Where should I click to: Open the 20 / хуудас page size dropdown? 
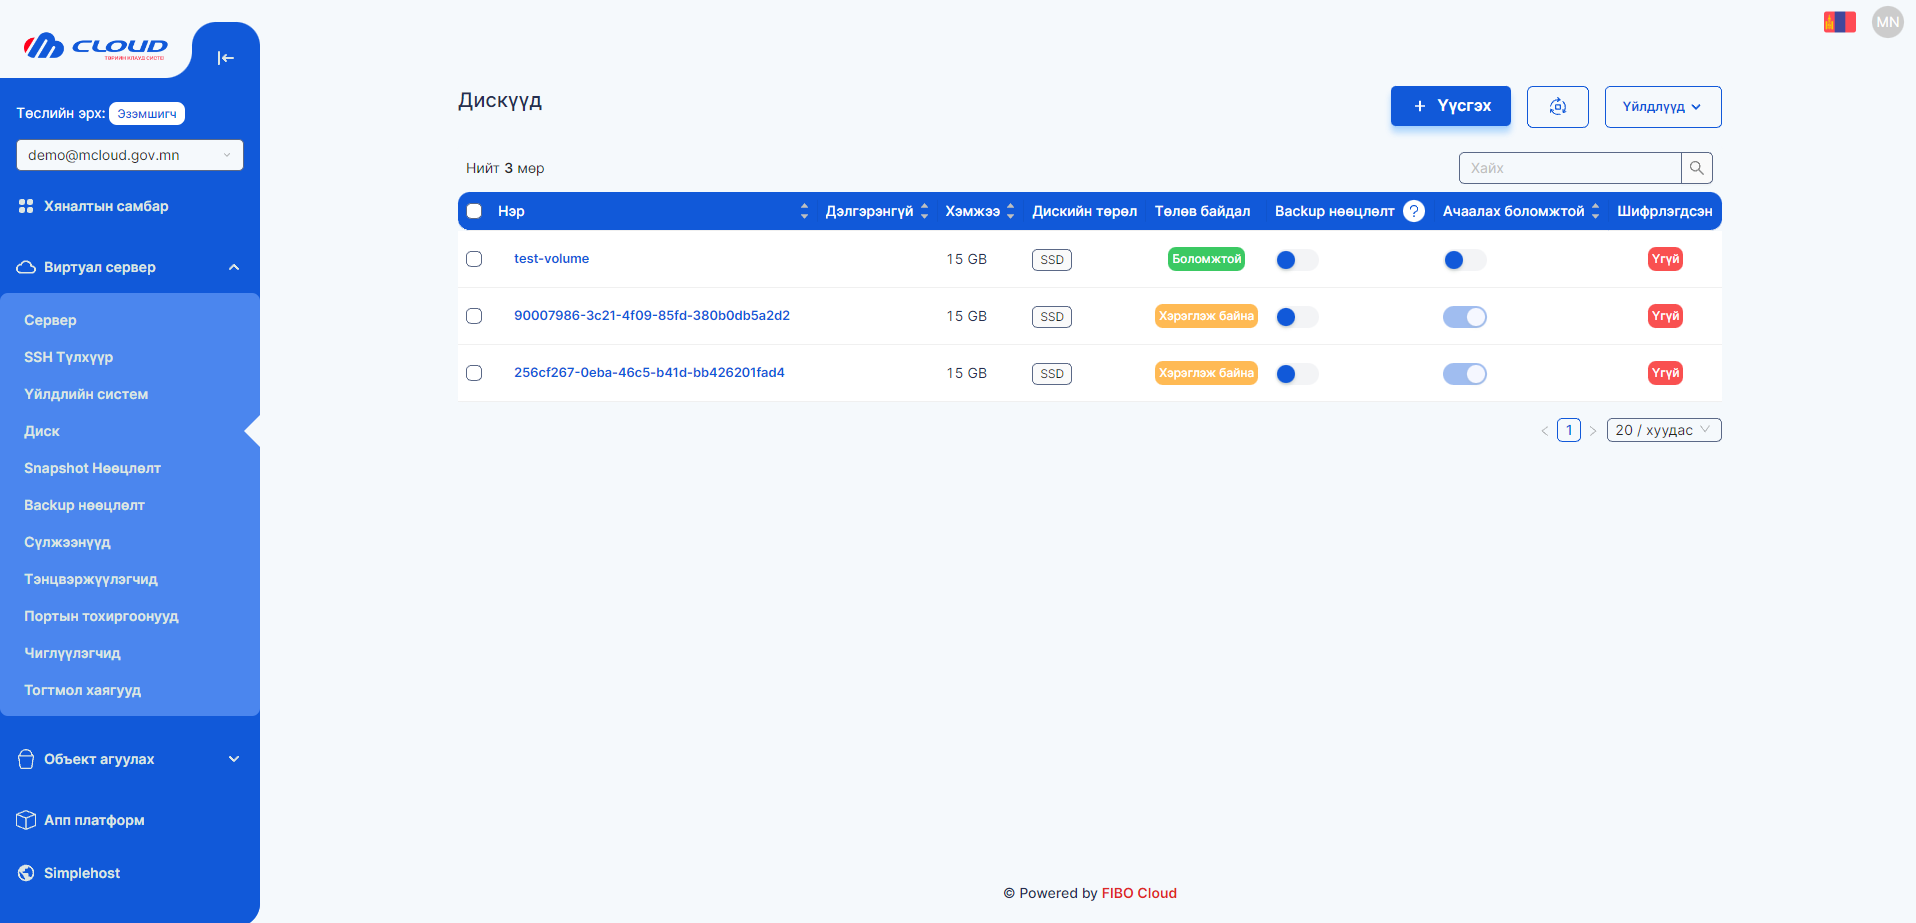coord(1663,430)
